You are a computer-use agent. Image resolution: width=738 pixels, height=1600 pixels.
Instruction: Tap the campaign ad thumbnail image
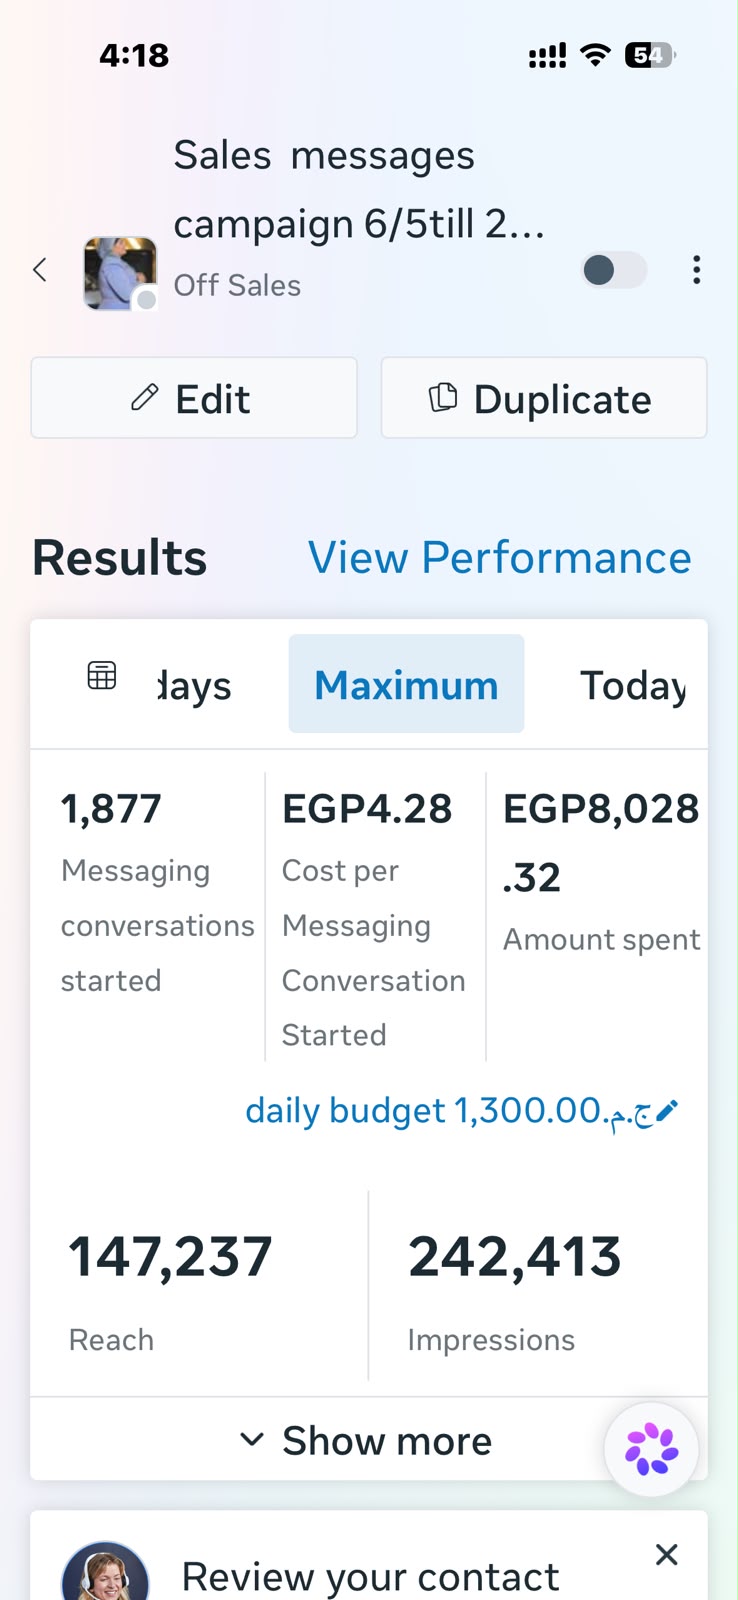(120, 273)
